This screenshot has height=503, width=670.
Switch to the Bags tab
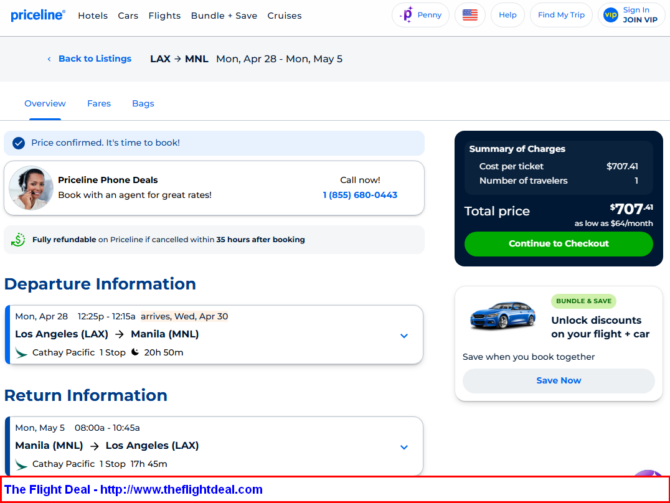(x=143, y=103)
